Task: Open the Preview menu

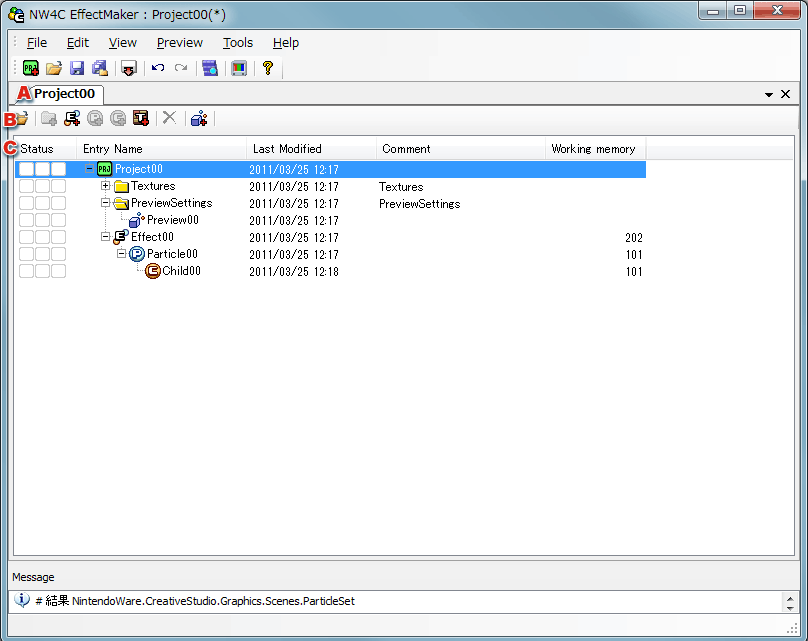Action: point(179,43)
